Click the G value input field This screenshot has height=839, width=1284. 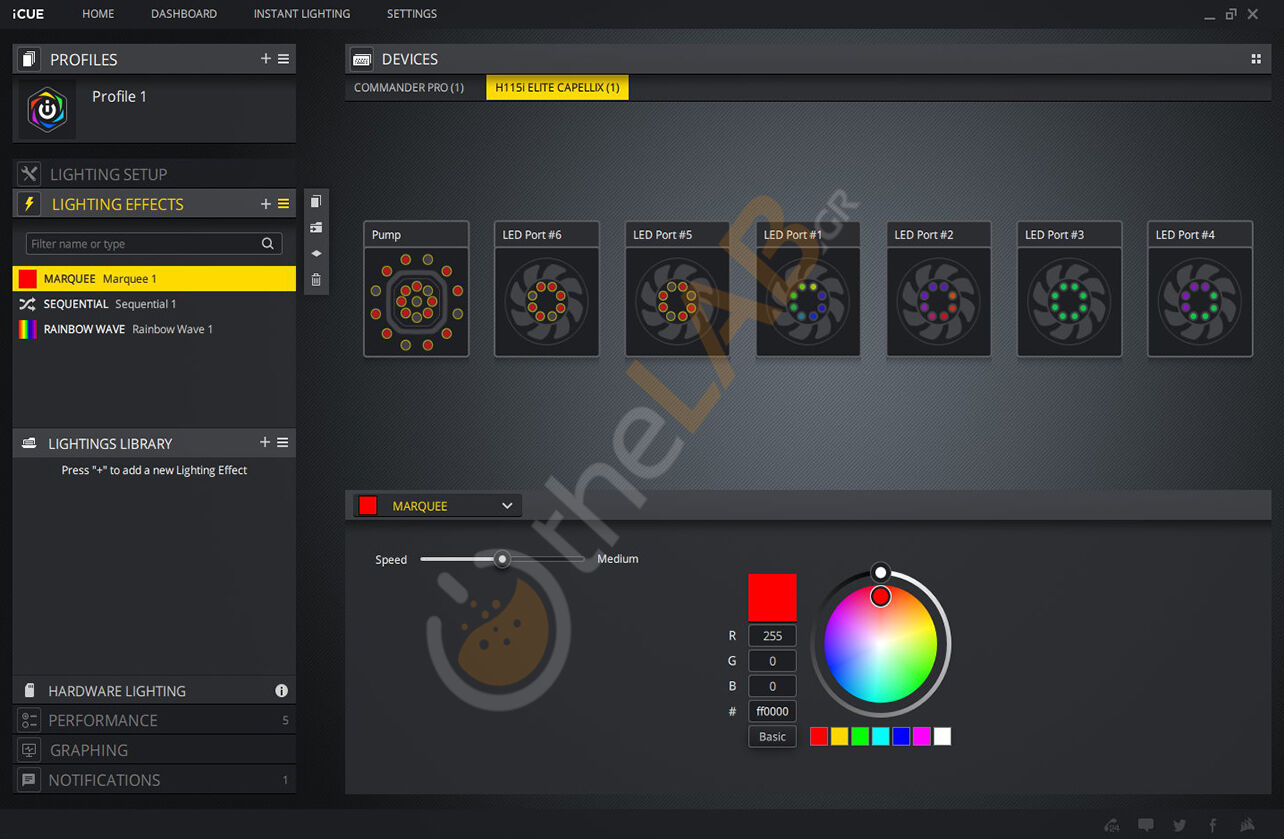click(772, 660)
